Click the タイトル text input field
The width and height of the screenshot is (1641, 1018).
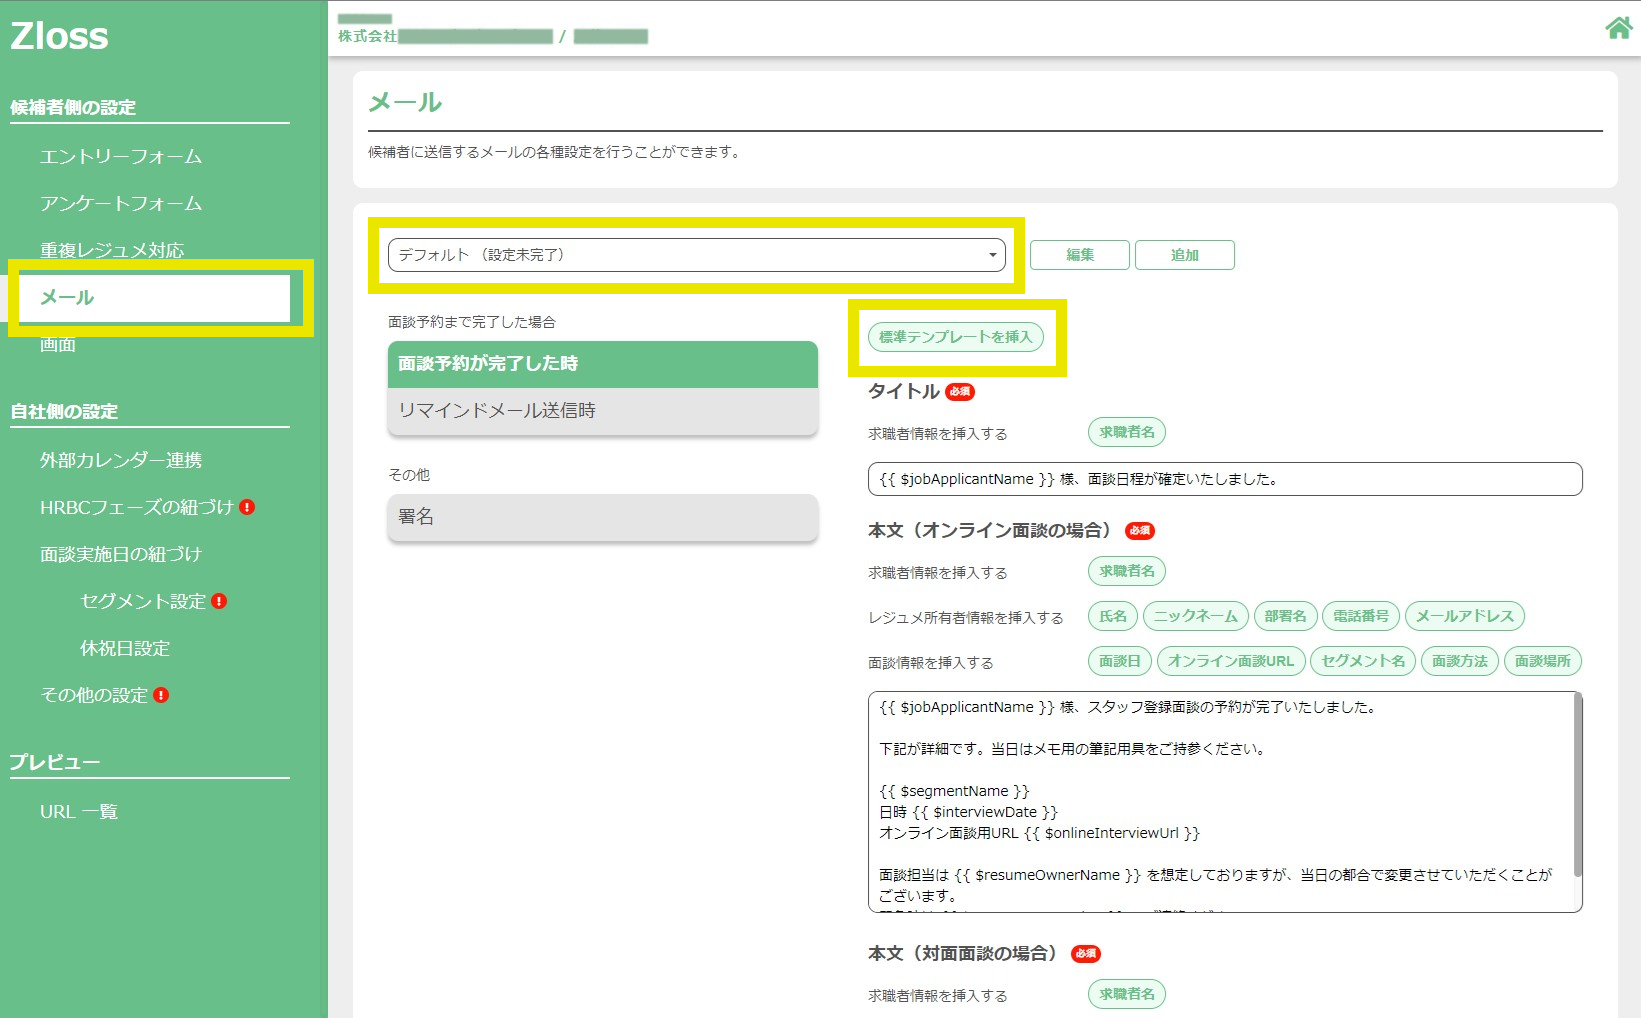point(1225,479)
